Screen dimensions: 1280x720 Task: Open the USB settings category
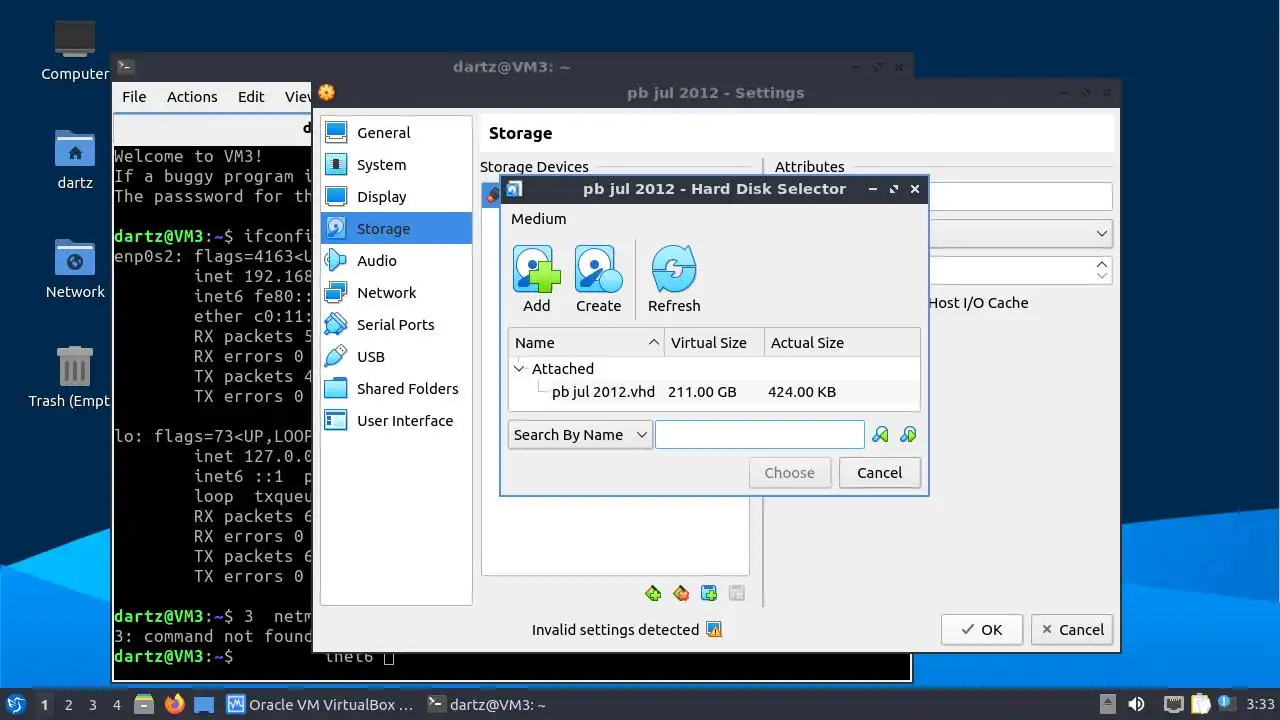[396, 357]
